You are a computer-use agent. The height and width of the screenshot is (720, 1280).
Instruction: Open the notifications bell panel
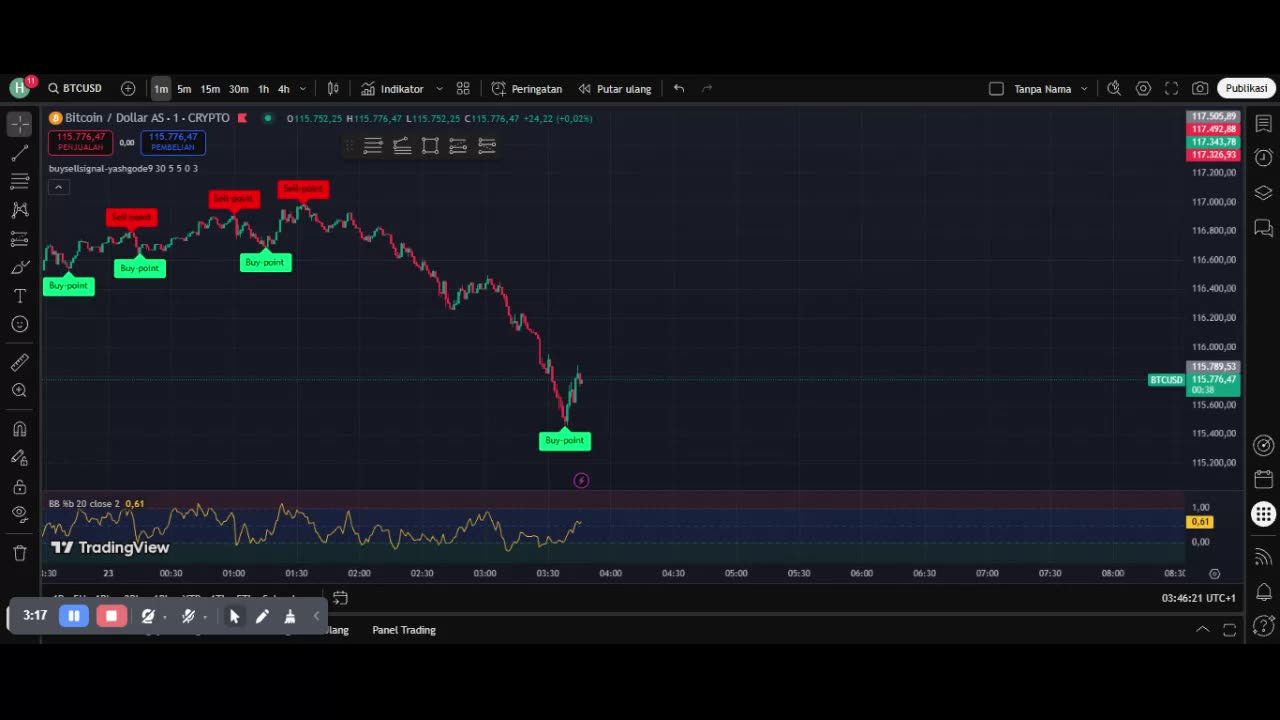point(1263,592)
